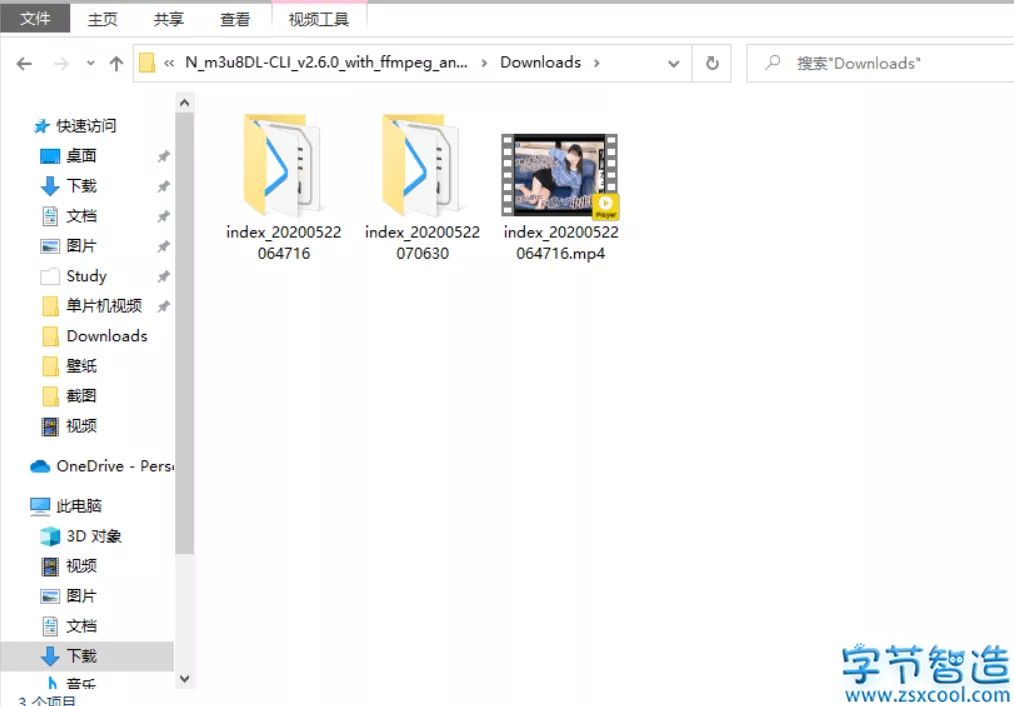The height and width of the screenshot is (706, 1014).
Task: Open 视频 under 此电脑
Action: [x=81, y=566]
